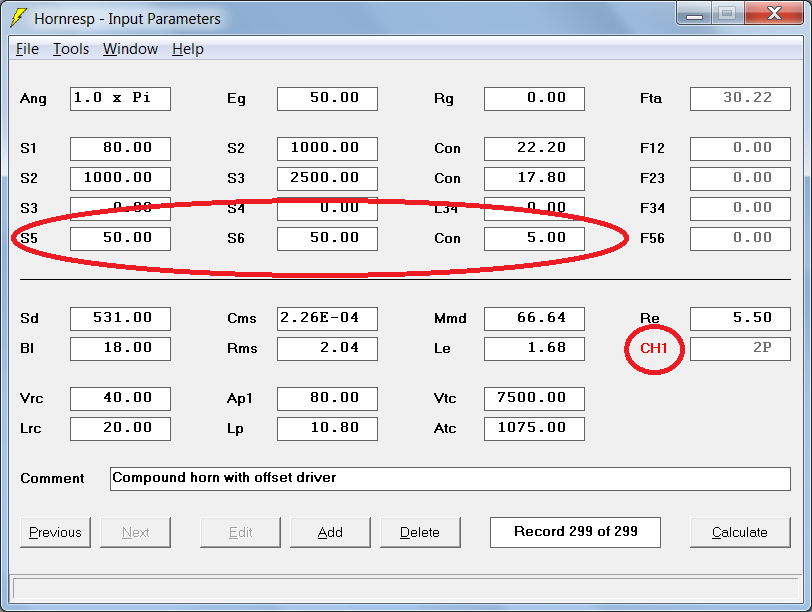Select the Atc field 1075.00

tap(534, 429)
